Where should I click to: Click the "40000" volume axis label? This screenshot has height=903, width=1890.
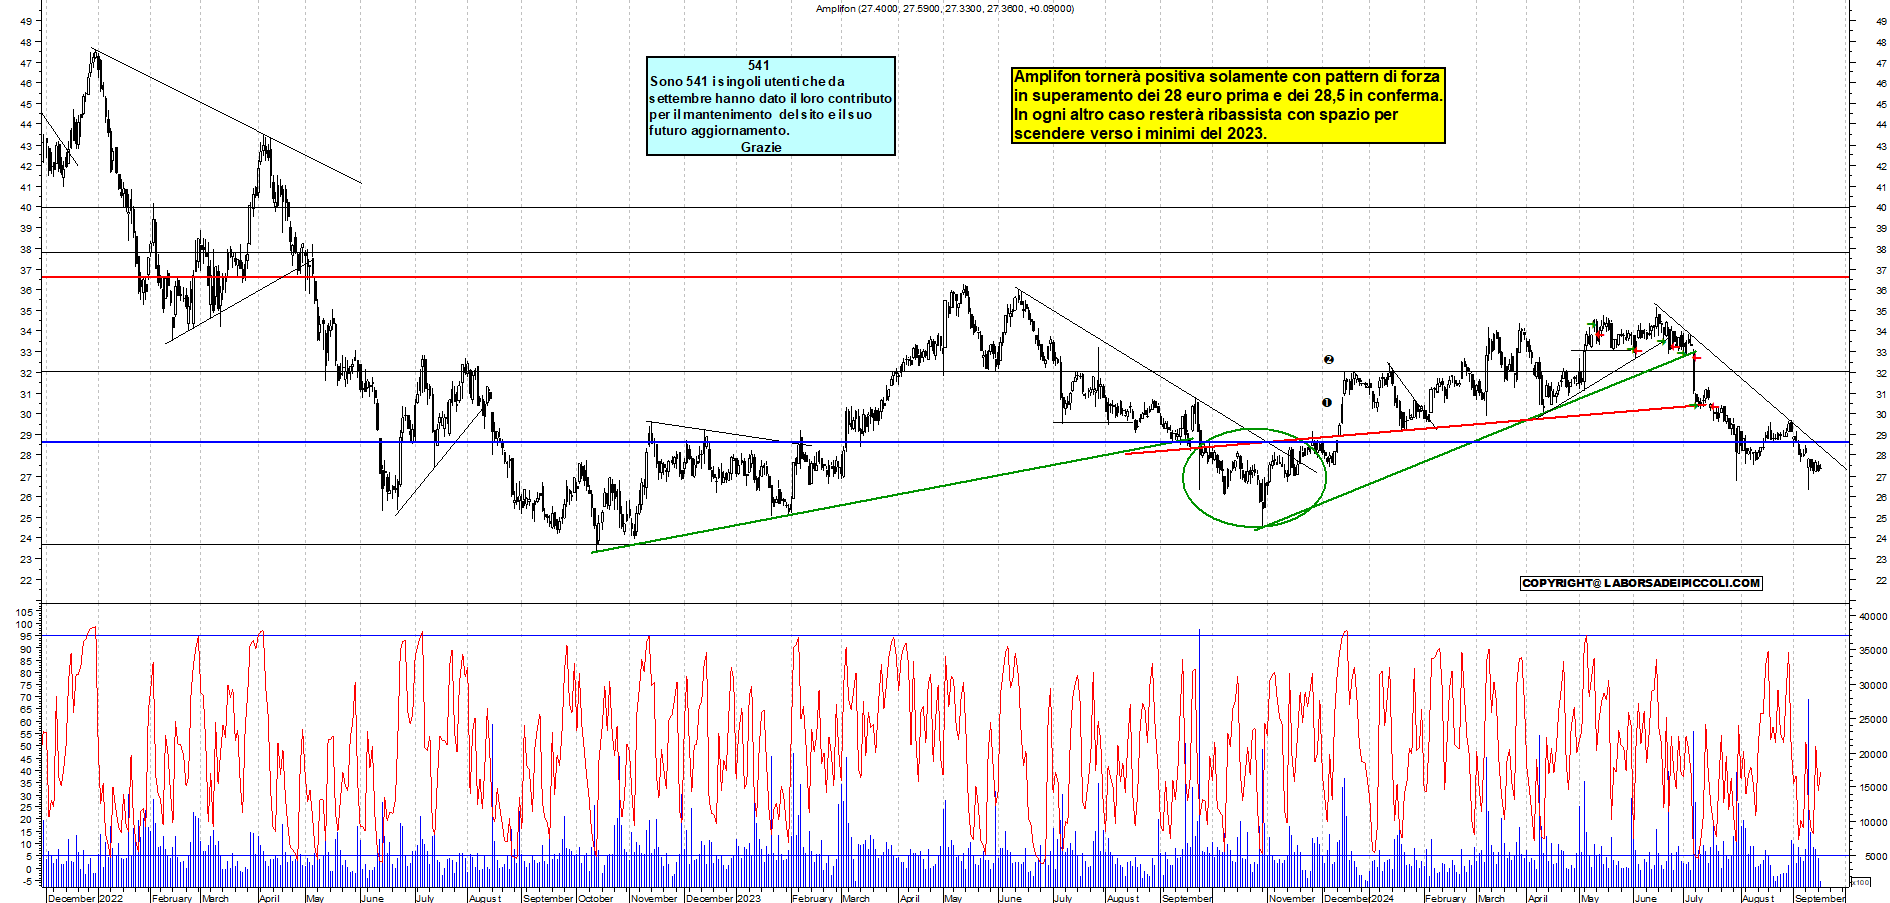click(1873, 617)
